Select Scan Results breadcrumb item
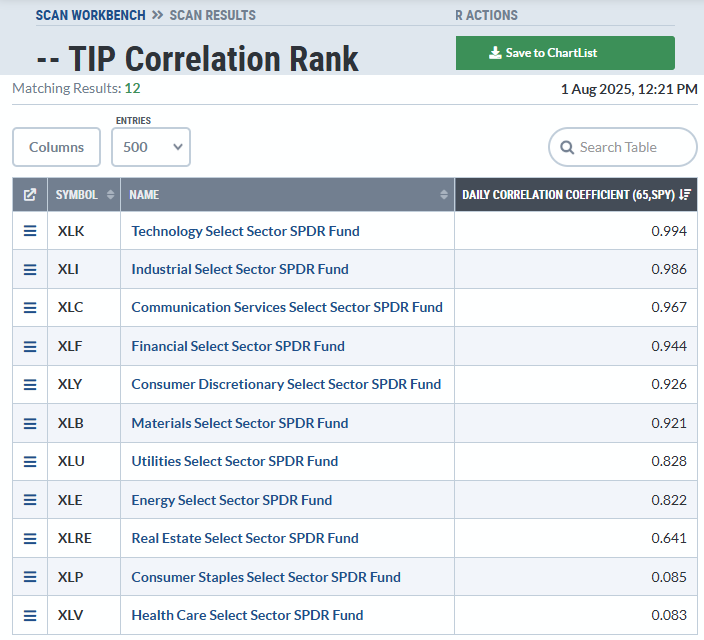Viewport: 704px width, 640px height. (212, 15)
